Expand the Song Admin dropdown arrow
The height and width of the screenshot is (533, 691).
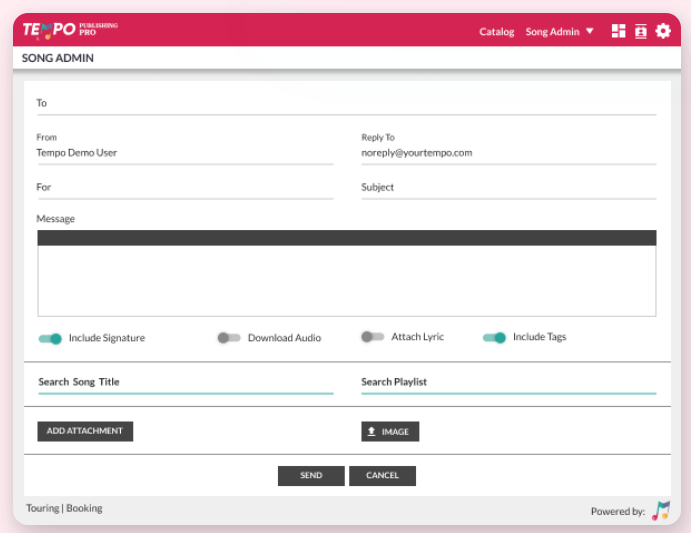590,31
